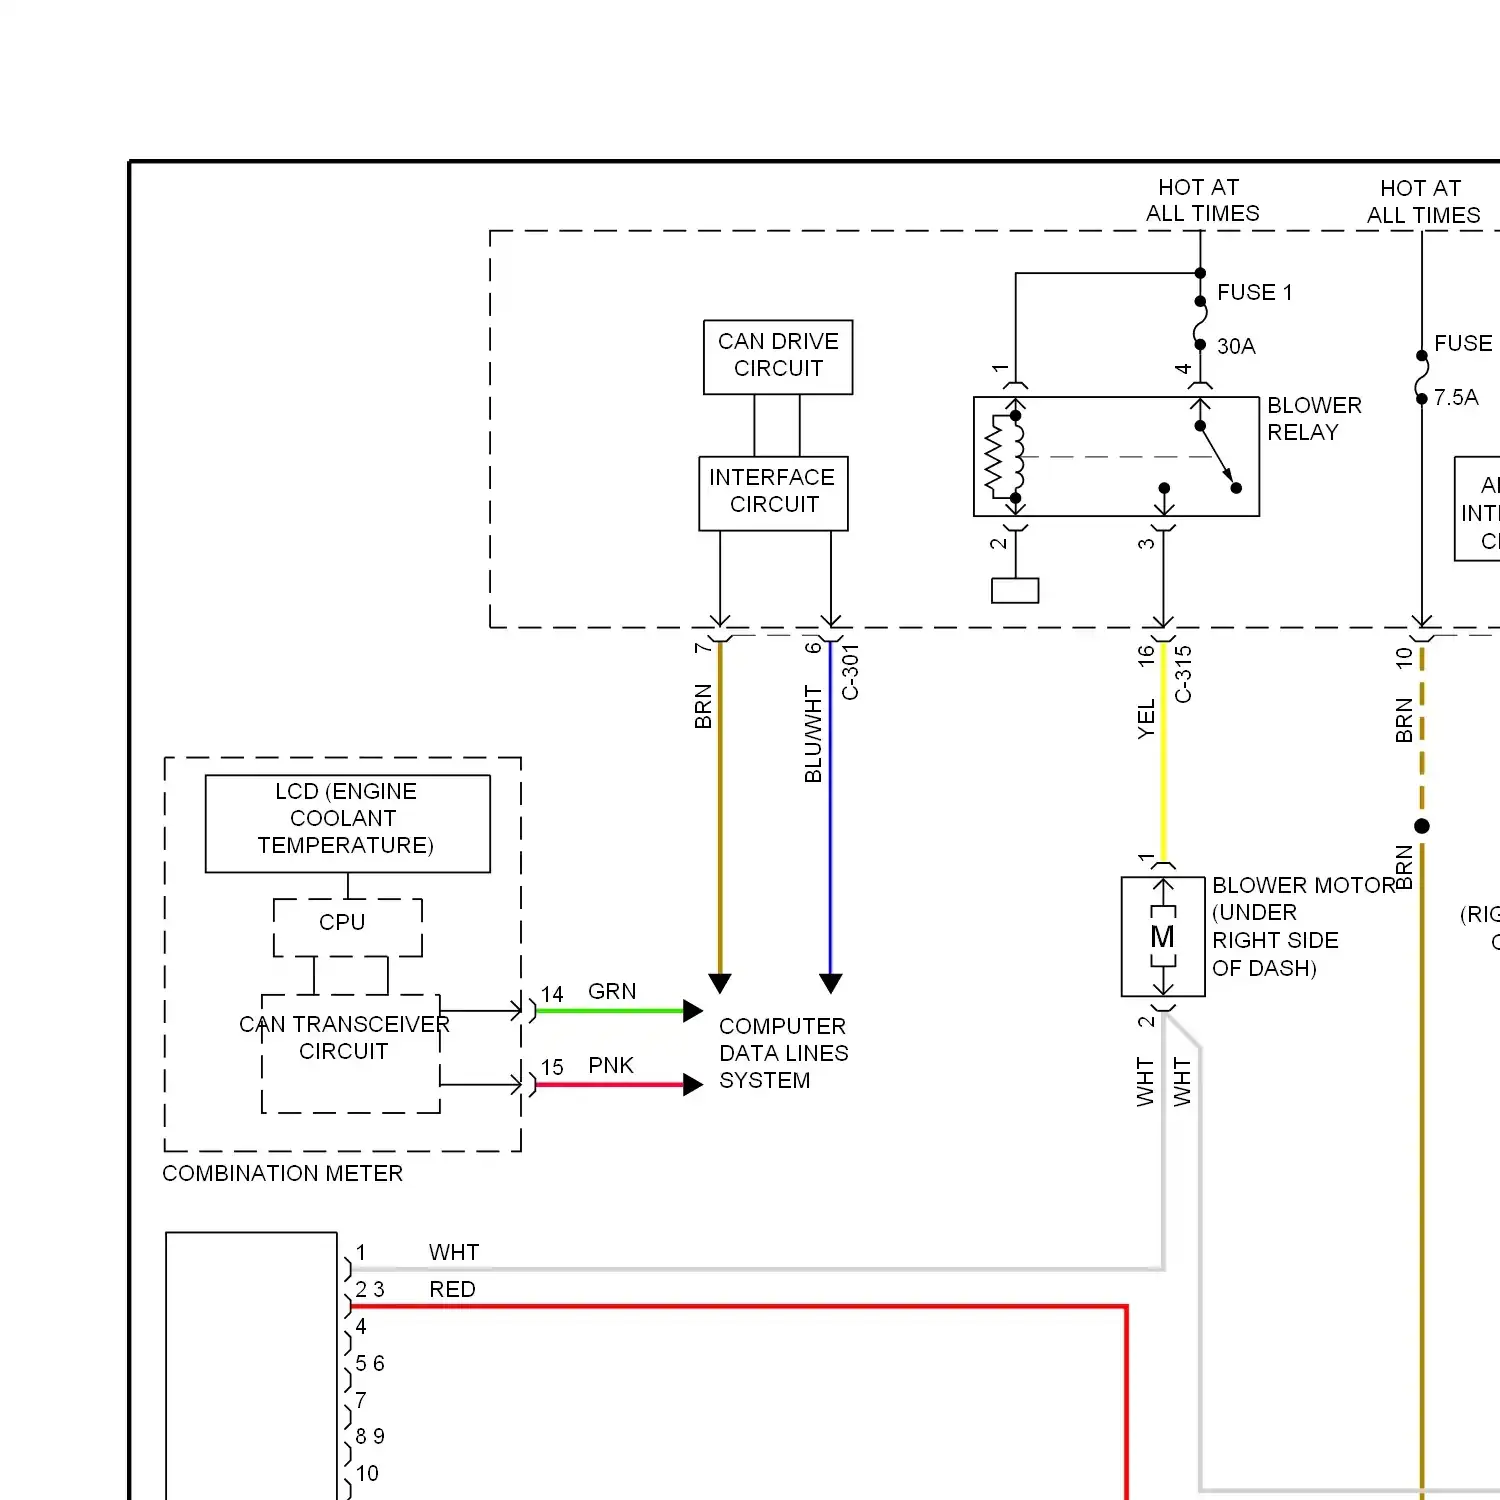Click the blower motor M symbol
1500x1500 pixels.
point(1163,937)
